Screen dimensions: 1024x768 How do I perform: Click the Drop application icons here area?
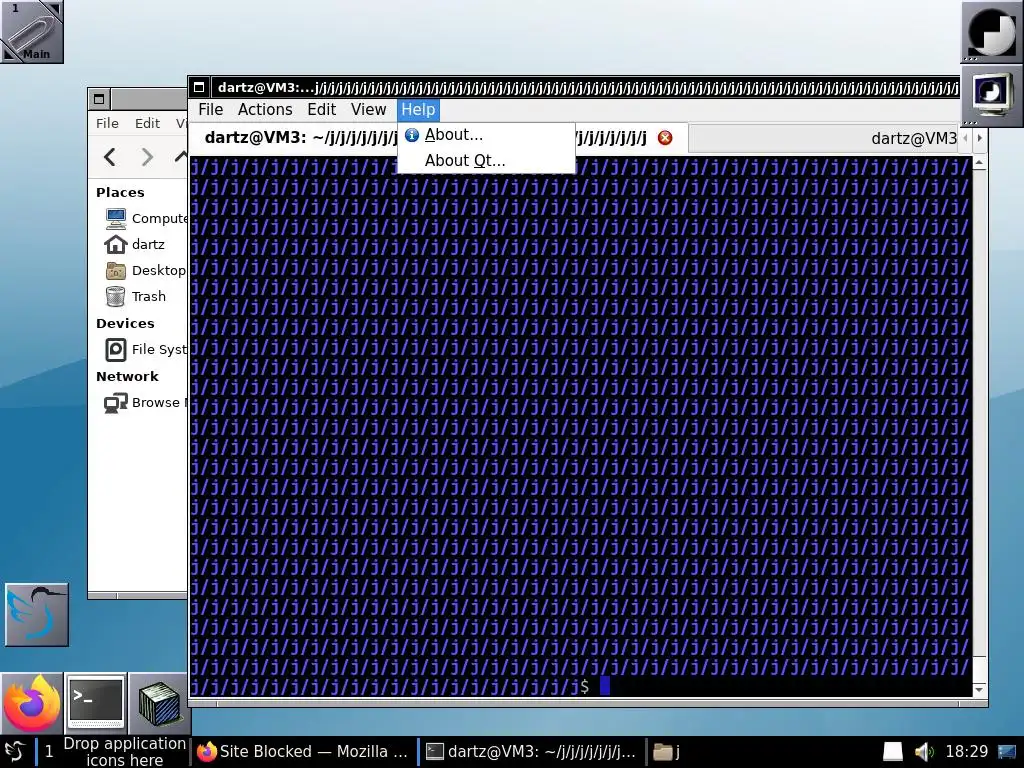coord(124,752)
